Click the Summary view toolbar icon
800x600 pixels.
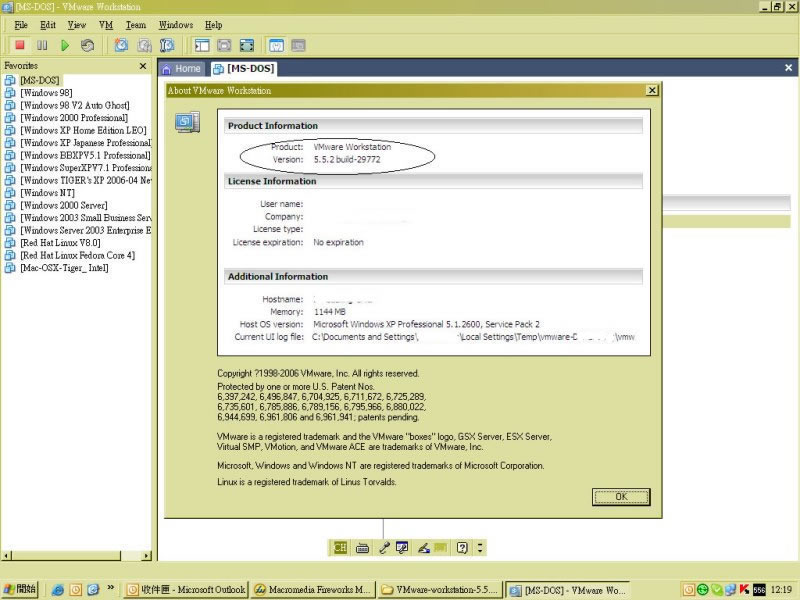pyautogui.click(x=276, y=45)
